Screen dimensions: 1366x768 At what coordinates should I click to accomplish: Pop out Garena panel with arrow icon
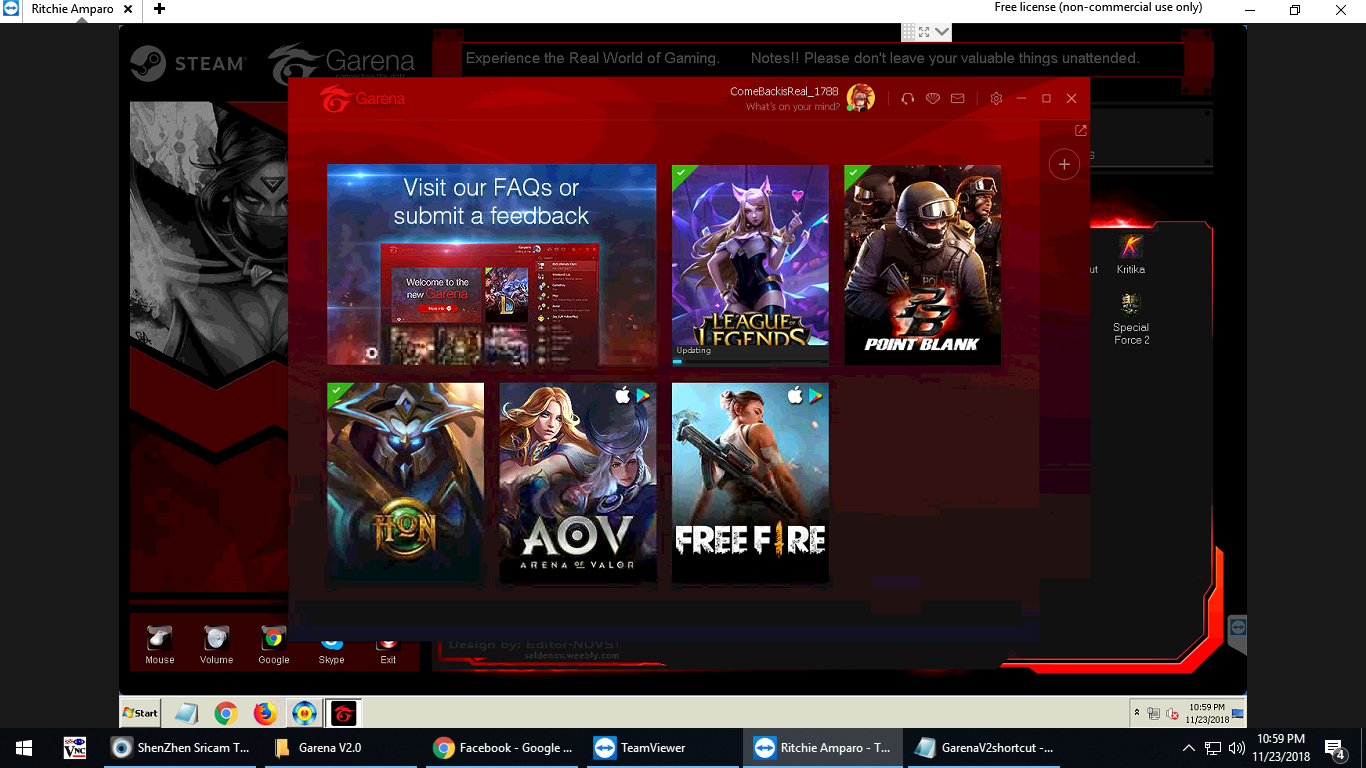1080,130
